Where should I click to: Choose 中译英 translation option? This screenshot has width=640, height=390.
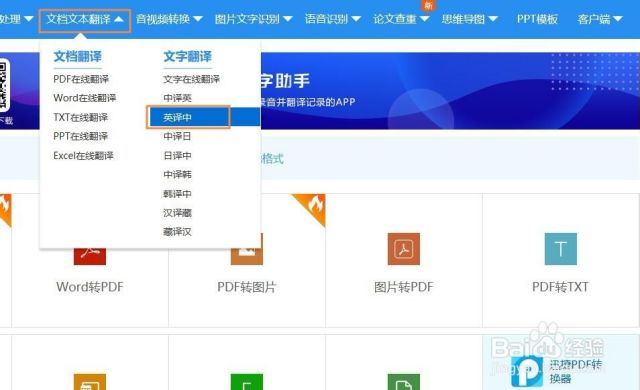(177, 98)
